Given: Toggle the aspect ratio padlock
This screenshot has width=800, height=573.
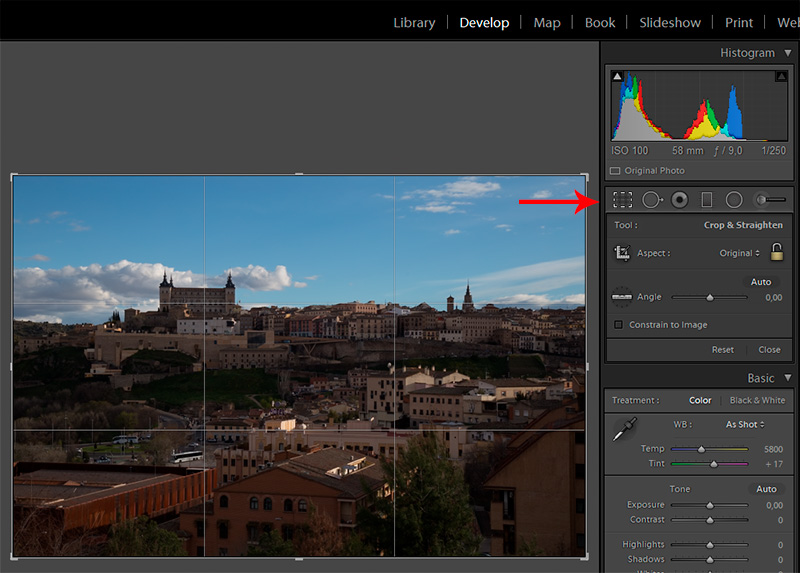Looking at the screenshot, I should [x=777, y=252].
